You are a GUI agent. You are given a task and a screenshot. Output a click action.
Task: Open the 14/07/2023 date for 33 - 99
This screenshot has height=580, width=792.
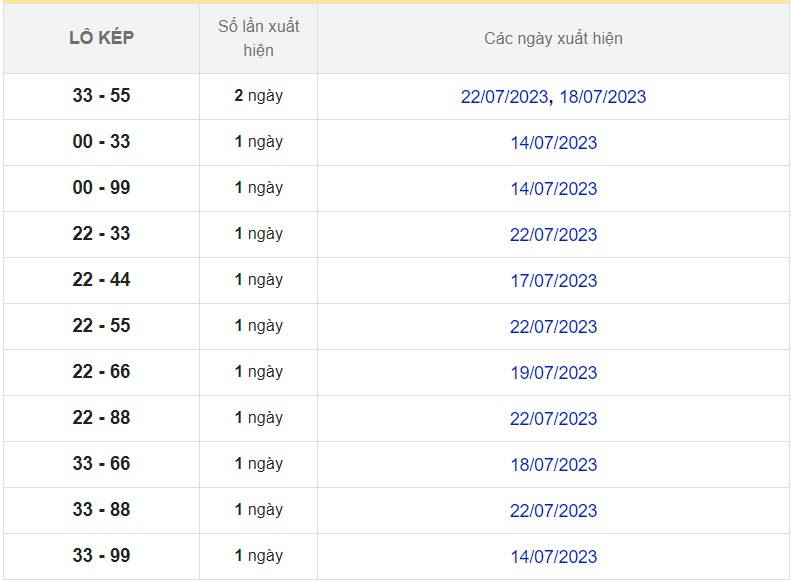tap(553, 557)
